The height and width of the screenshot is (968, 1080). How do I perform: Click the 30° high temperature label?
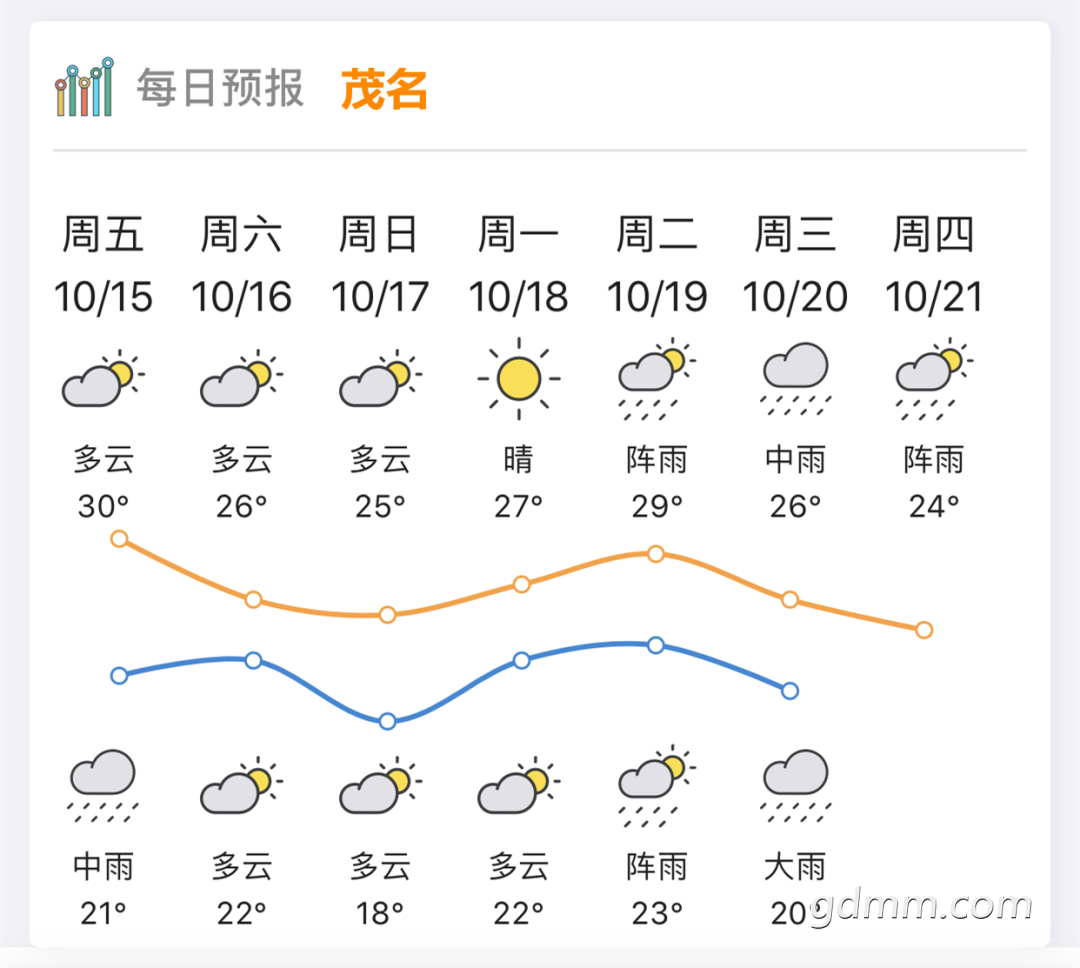103,507
